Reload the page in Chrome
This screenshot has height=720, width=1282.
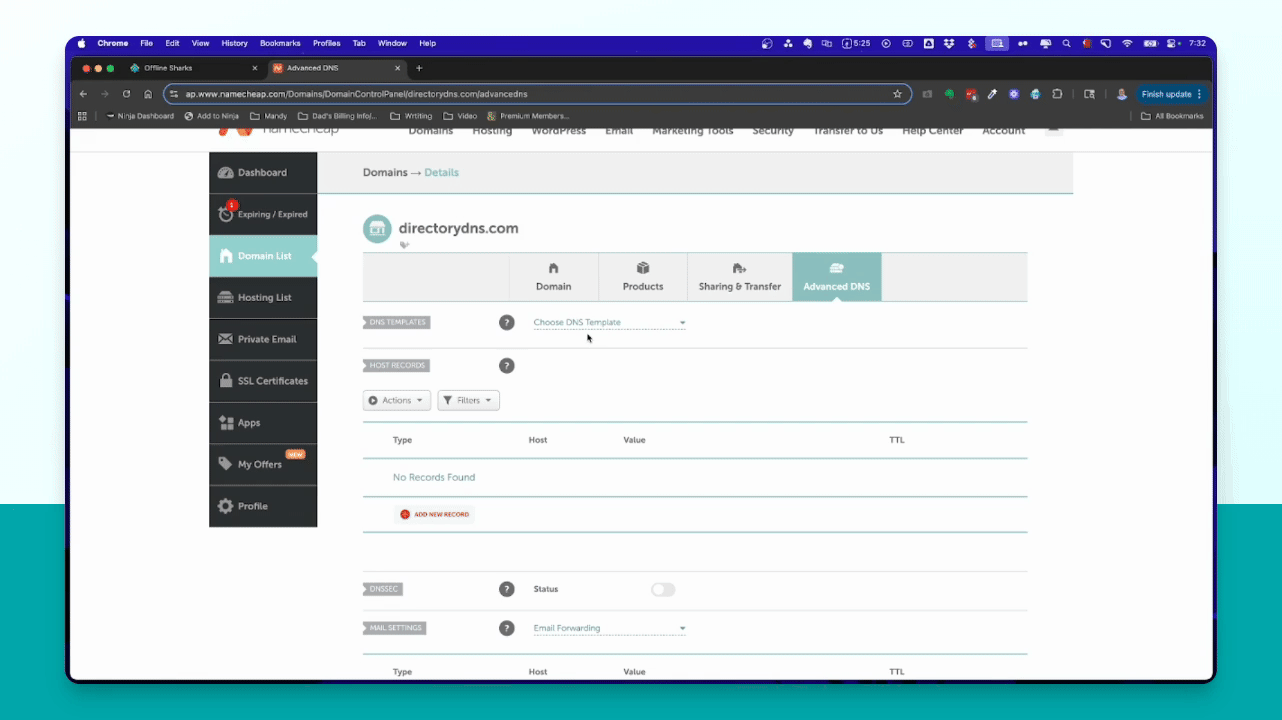pyautogui.click(x=126, y=94)
